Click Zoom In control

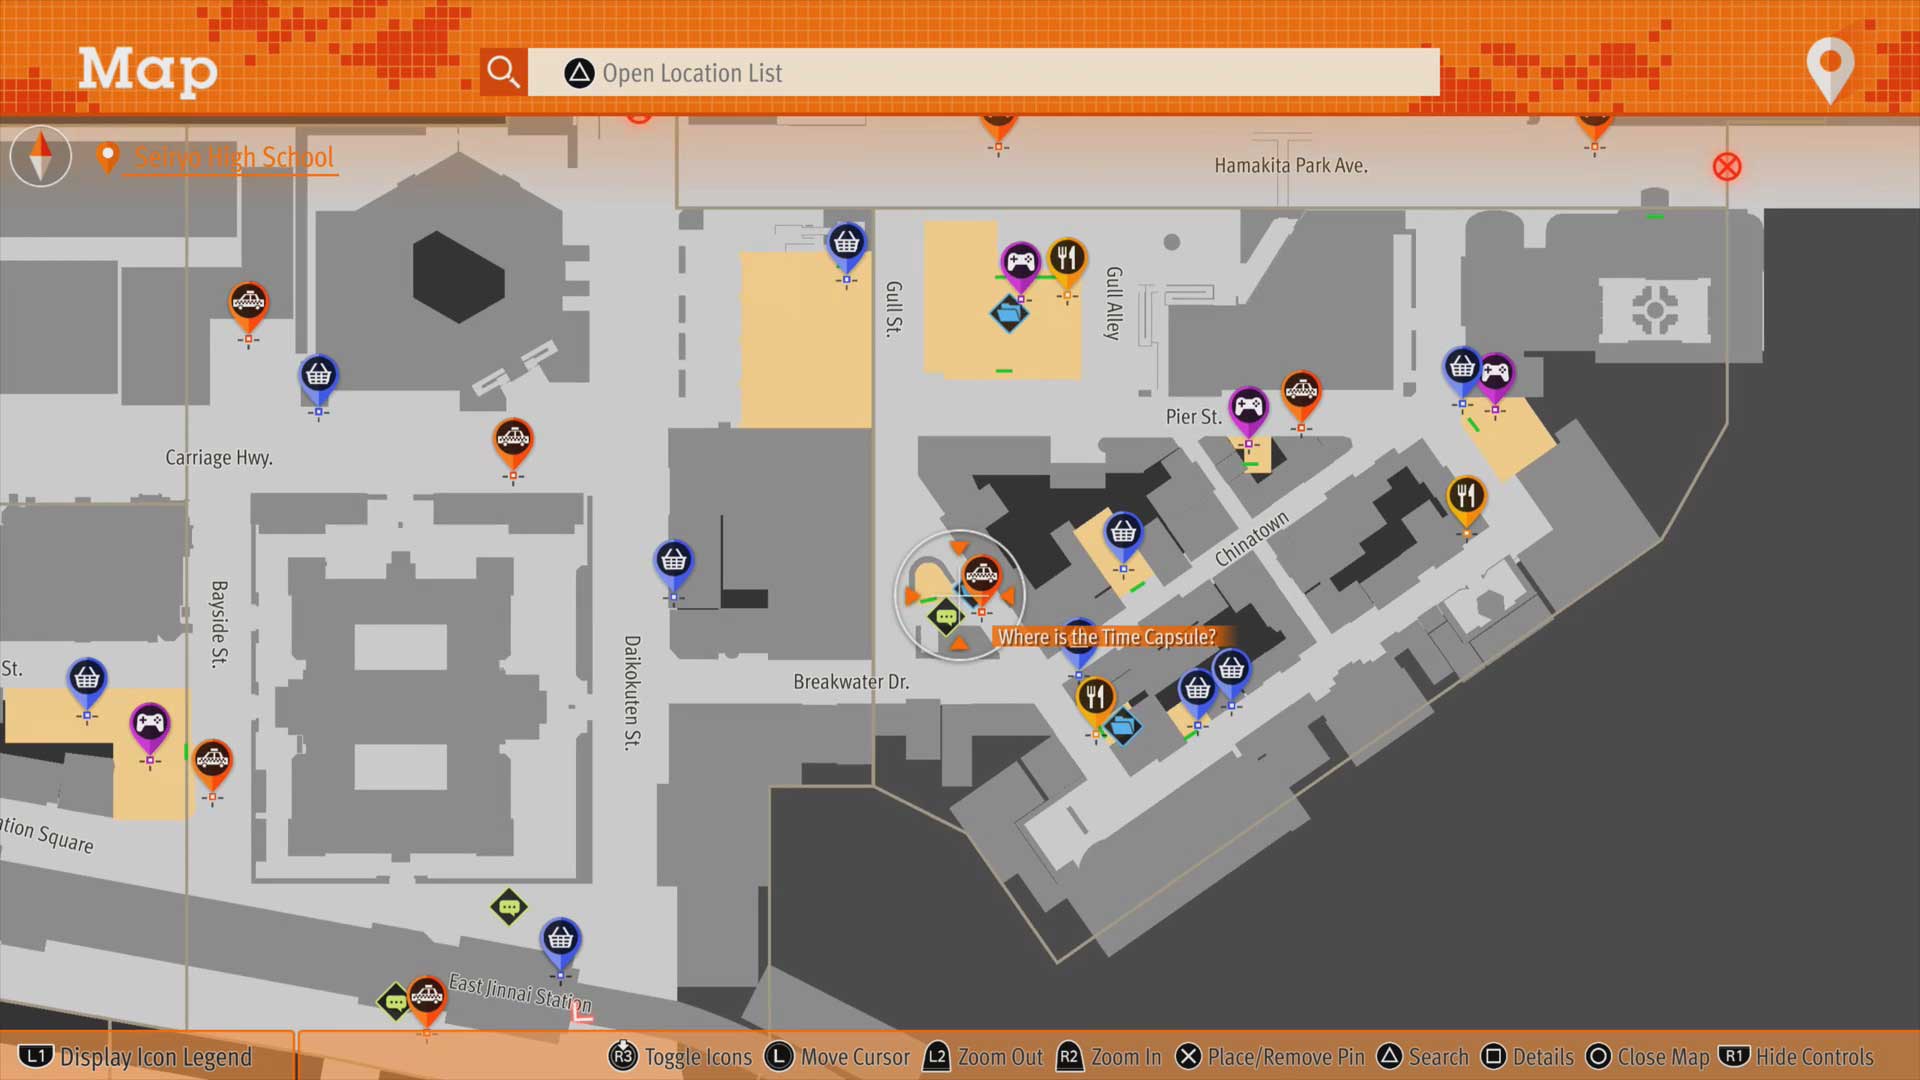(1109, 1057)
